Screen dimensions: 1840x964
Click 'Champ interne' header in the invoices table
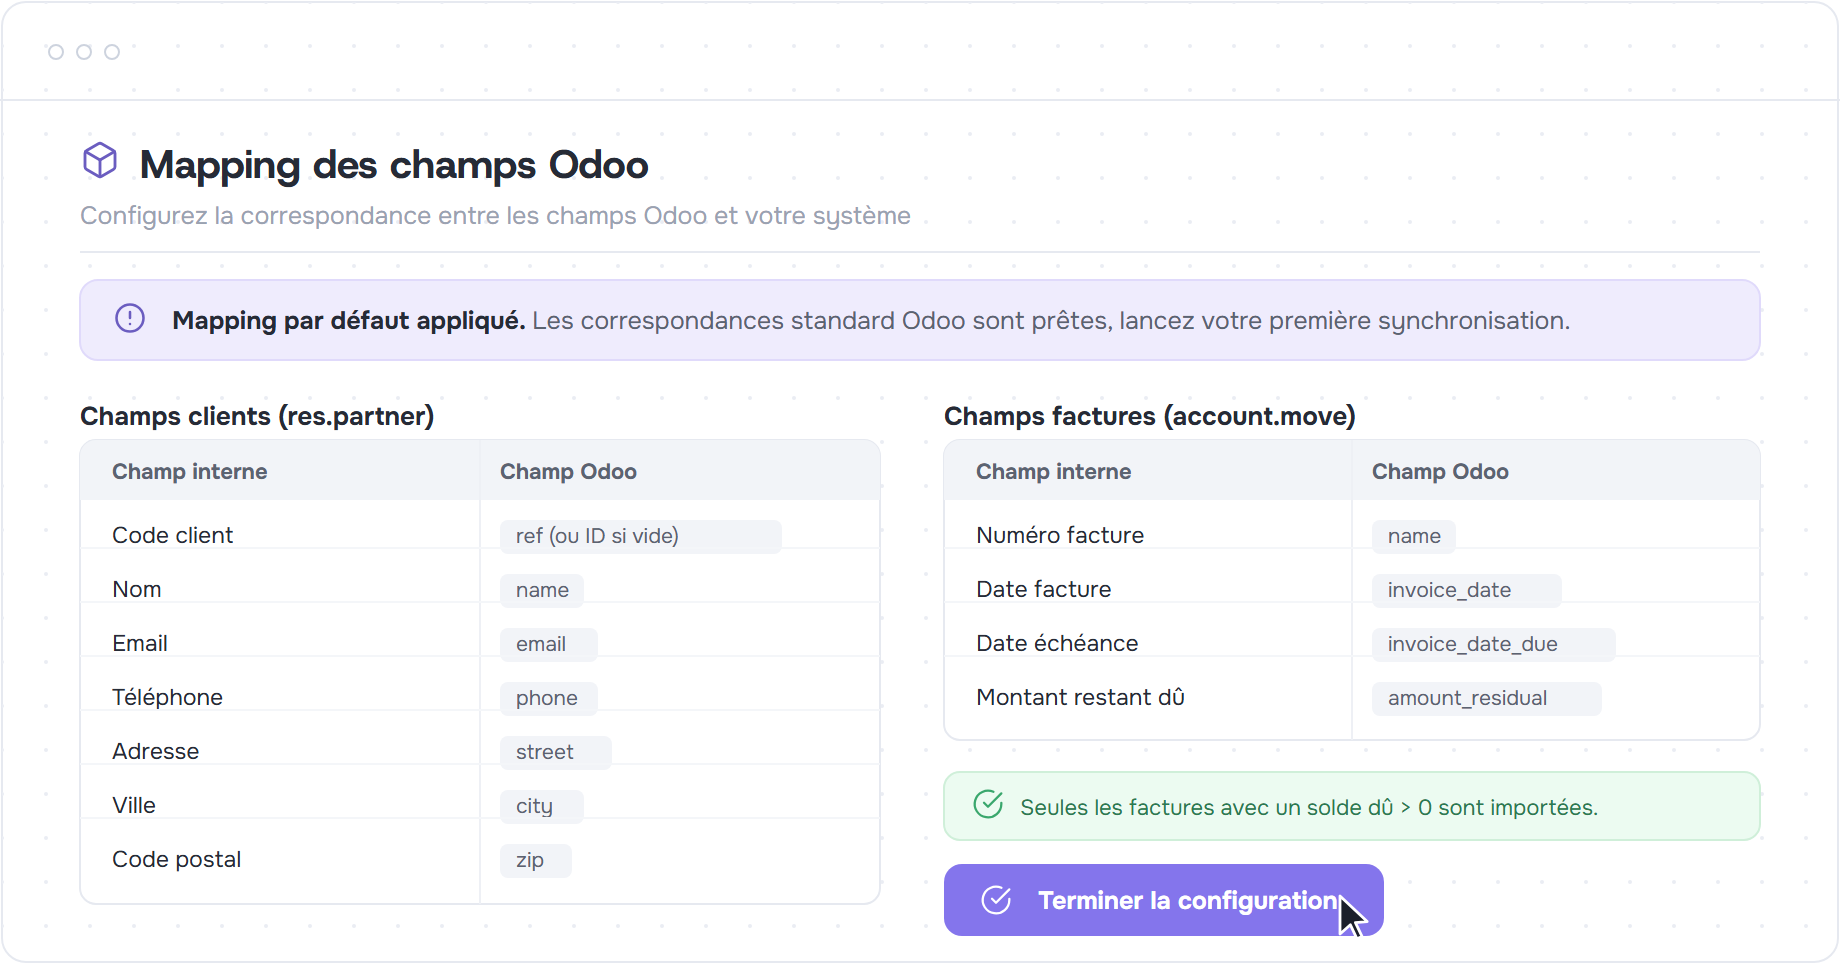(x=1053, y=471)
